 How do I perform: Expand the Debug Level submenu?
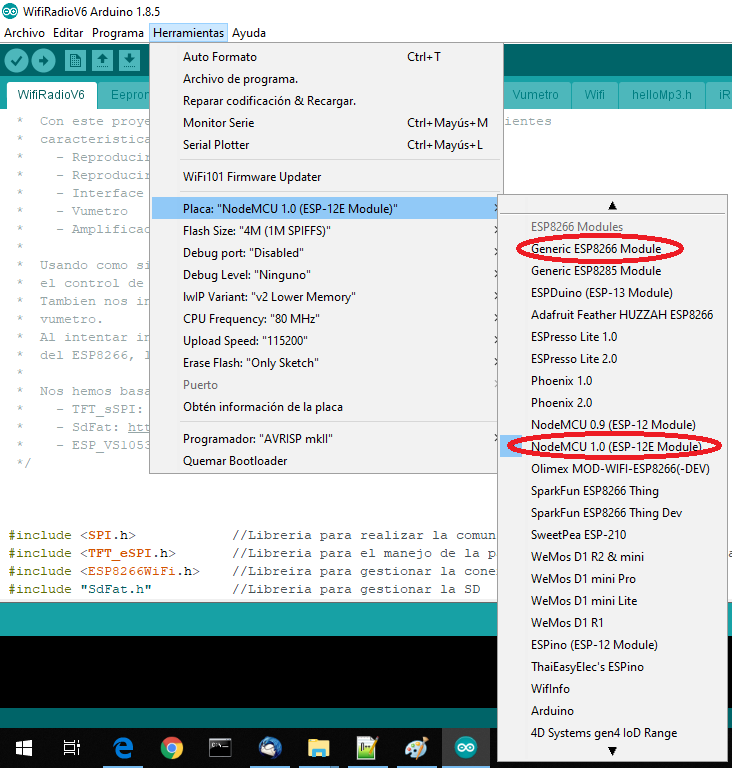pyautogui.click(x=326, y=275)
